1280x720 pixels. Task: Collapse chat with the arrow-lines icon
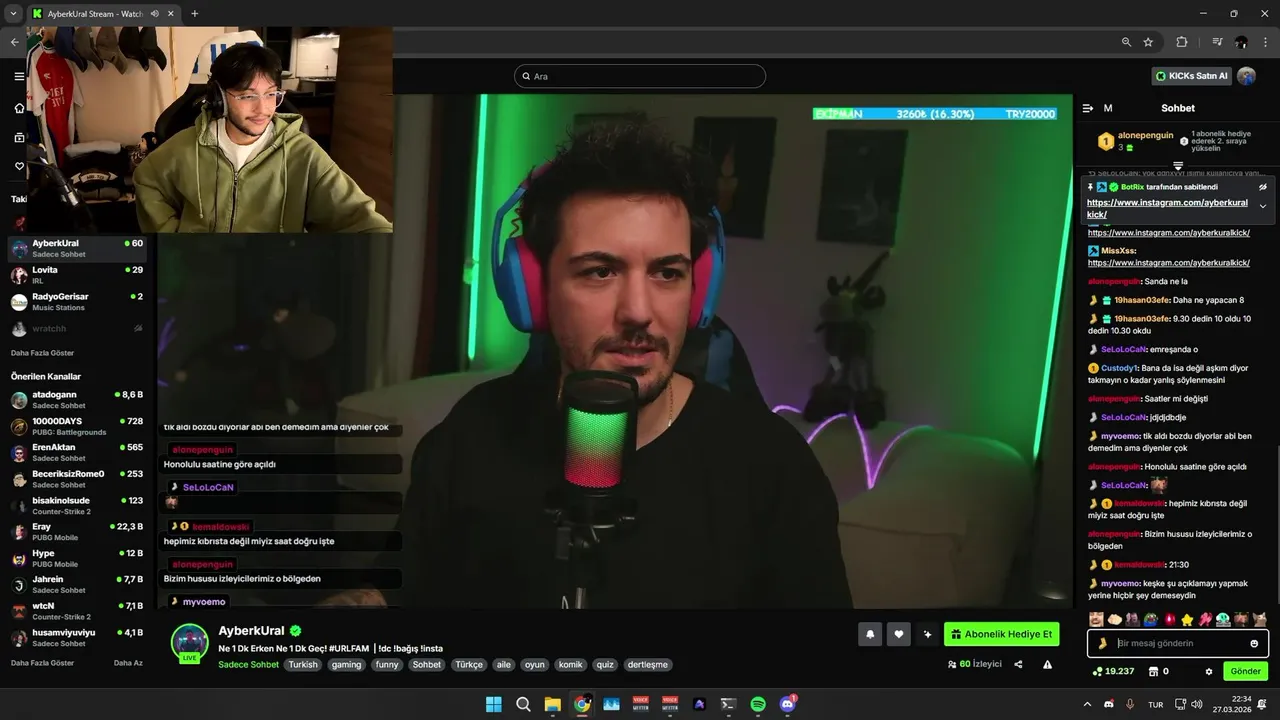coord(1088,108)
